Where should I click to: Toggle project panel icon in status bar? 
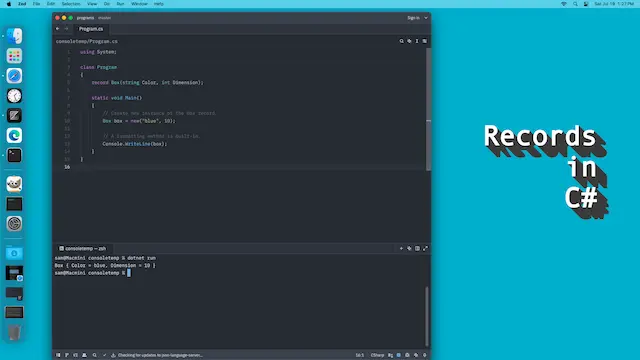pyautogui.click(x=58, y=355)
